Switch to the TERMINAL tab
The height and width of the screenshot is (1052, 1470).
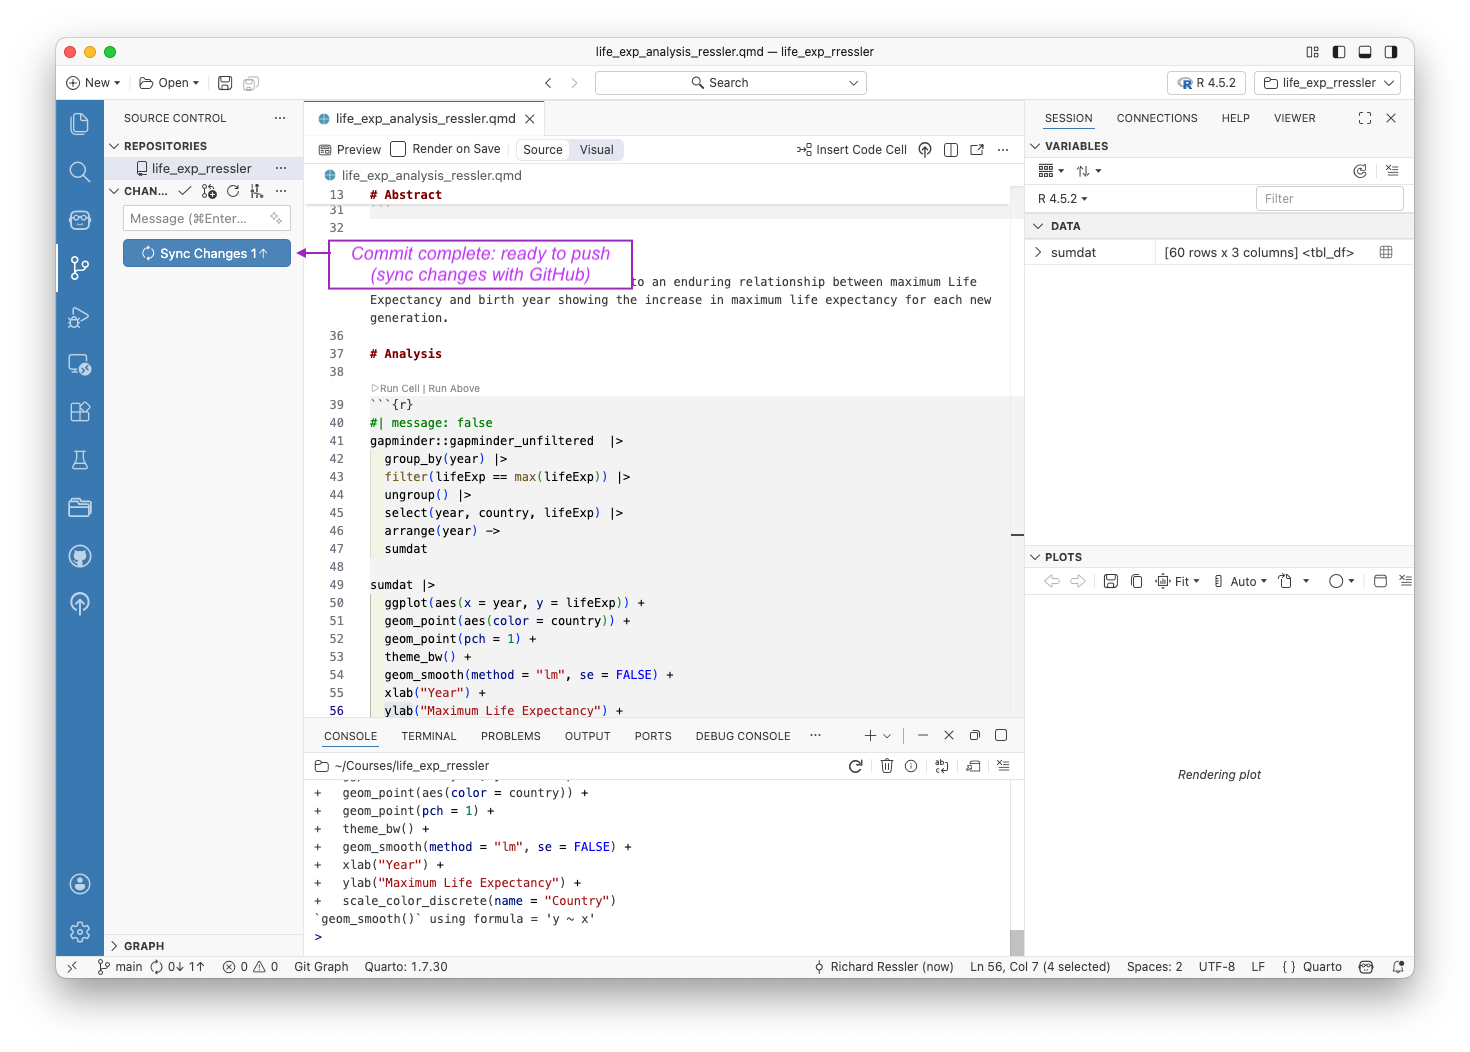pyautogui.click(x=428, y=736)
